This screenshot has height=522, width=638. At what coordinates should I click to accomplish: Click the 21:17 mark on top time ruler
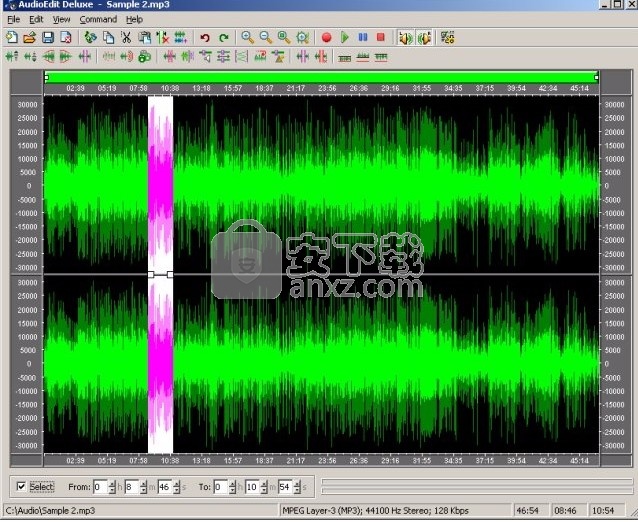(295, 88)
